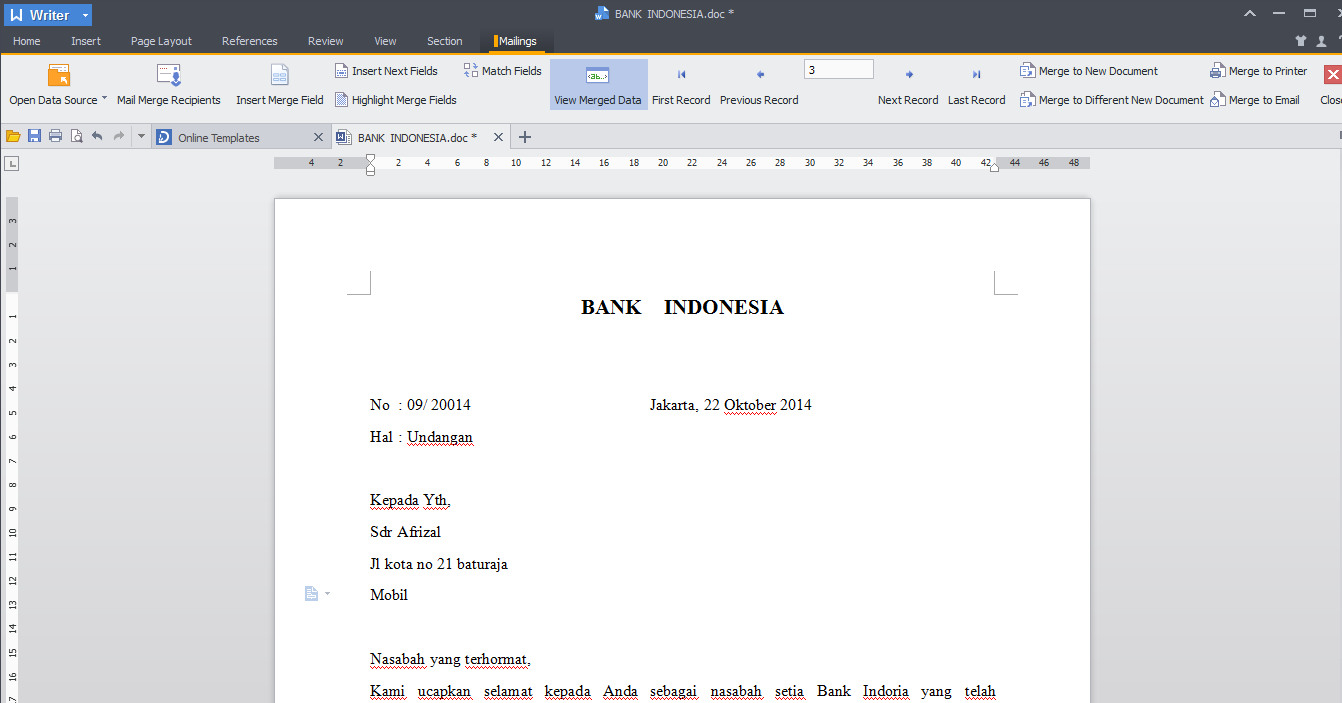The height and width of the screenshot is (703, 1342).
Task: Click the misspelled word Undangan
Action: pyautogui.click(x=440, y=437)
